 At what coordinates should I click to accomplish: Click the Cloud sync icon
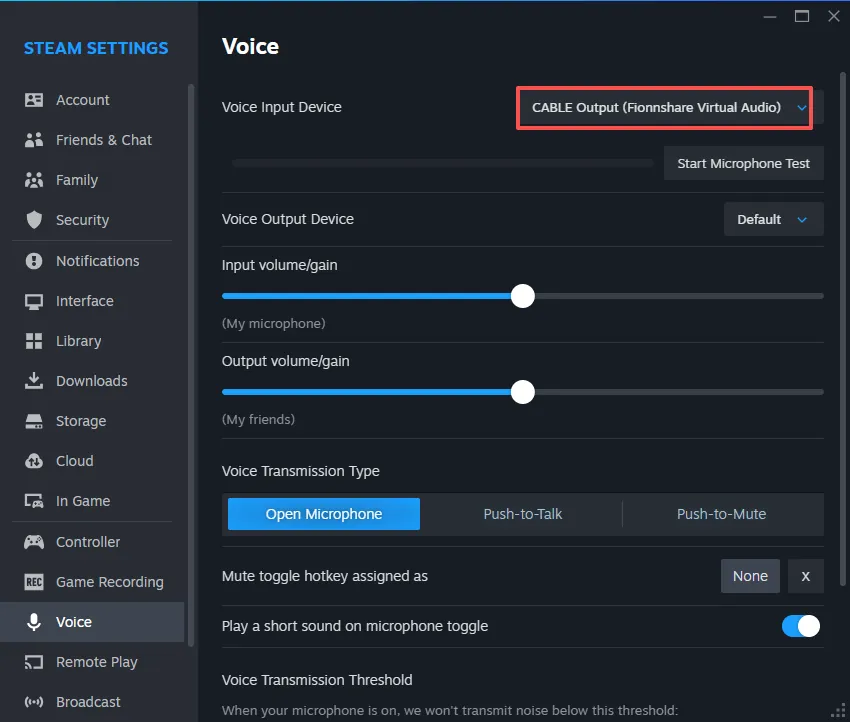click(34, 461)
